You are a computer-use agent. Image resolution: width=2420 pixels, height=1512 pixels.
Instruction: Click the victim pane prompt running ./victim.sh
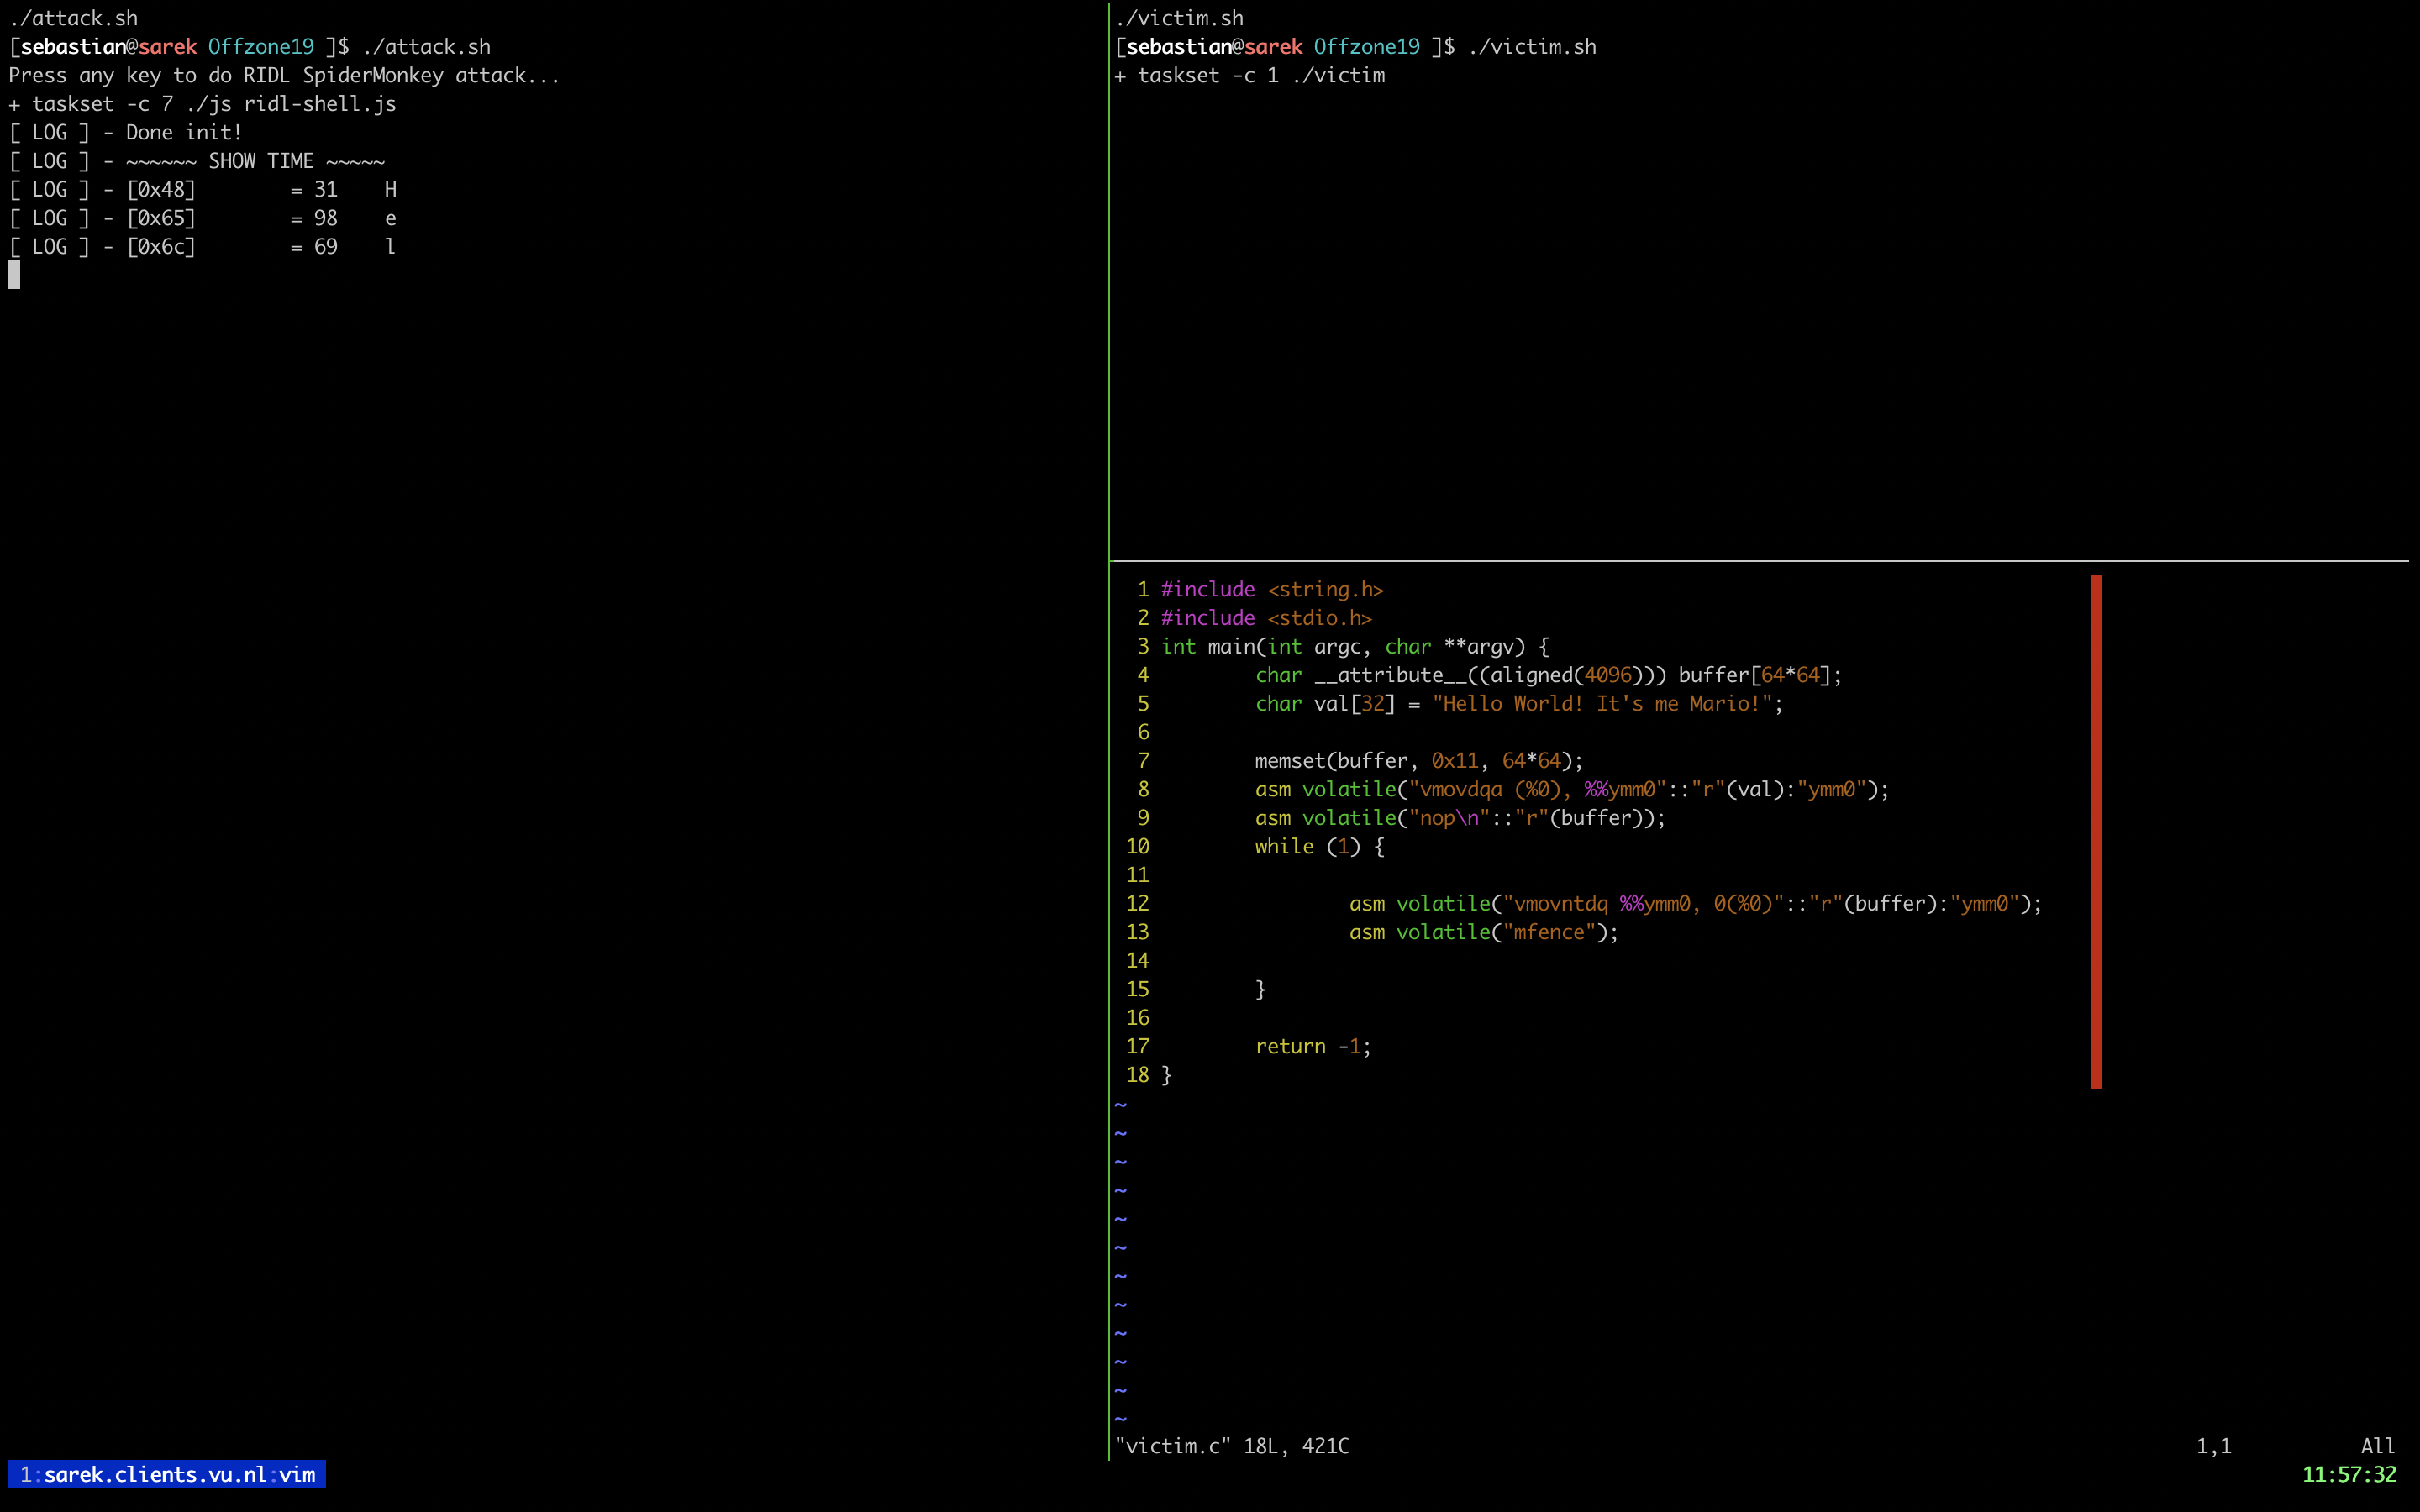(1356, 47)
